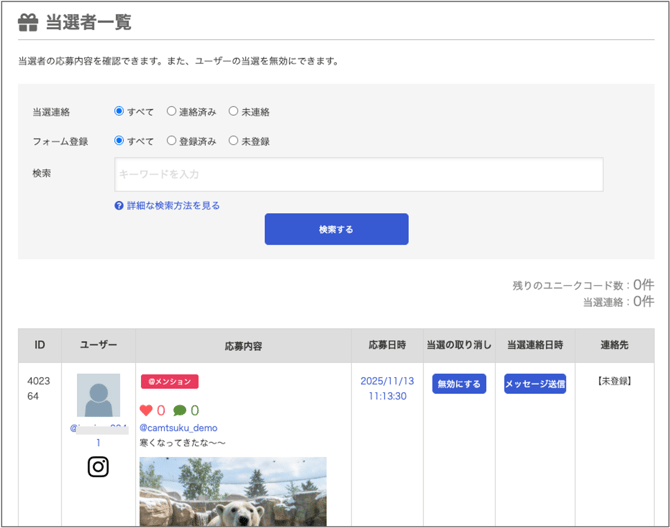Click the 連絡先 column header
The height and width of the screenshot is (528, 670).
click(615, 345)
